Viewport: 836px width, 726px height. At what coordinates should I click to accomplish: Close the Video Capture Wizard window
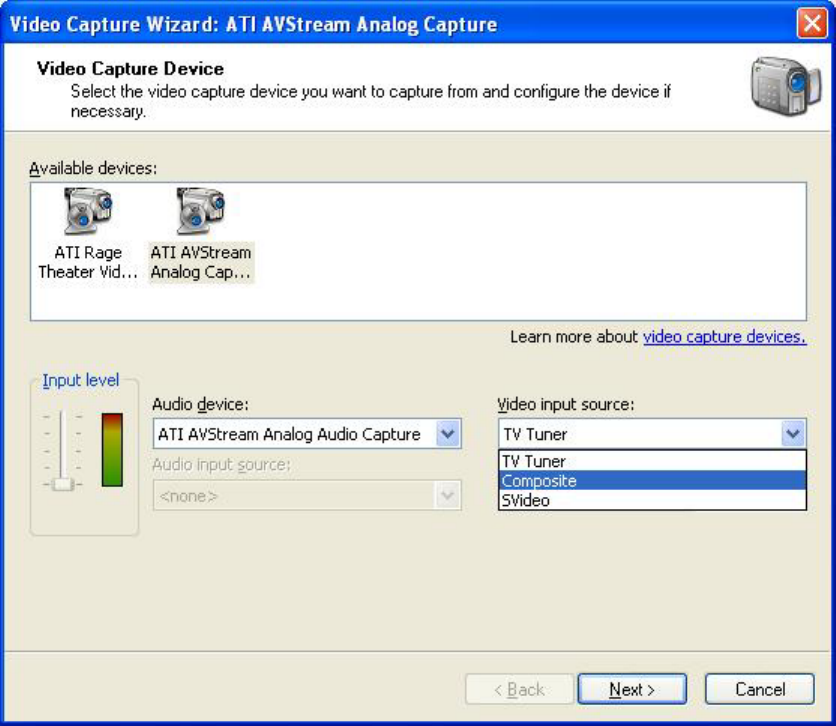coord(811,24)
